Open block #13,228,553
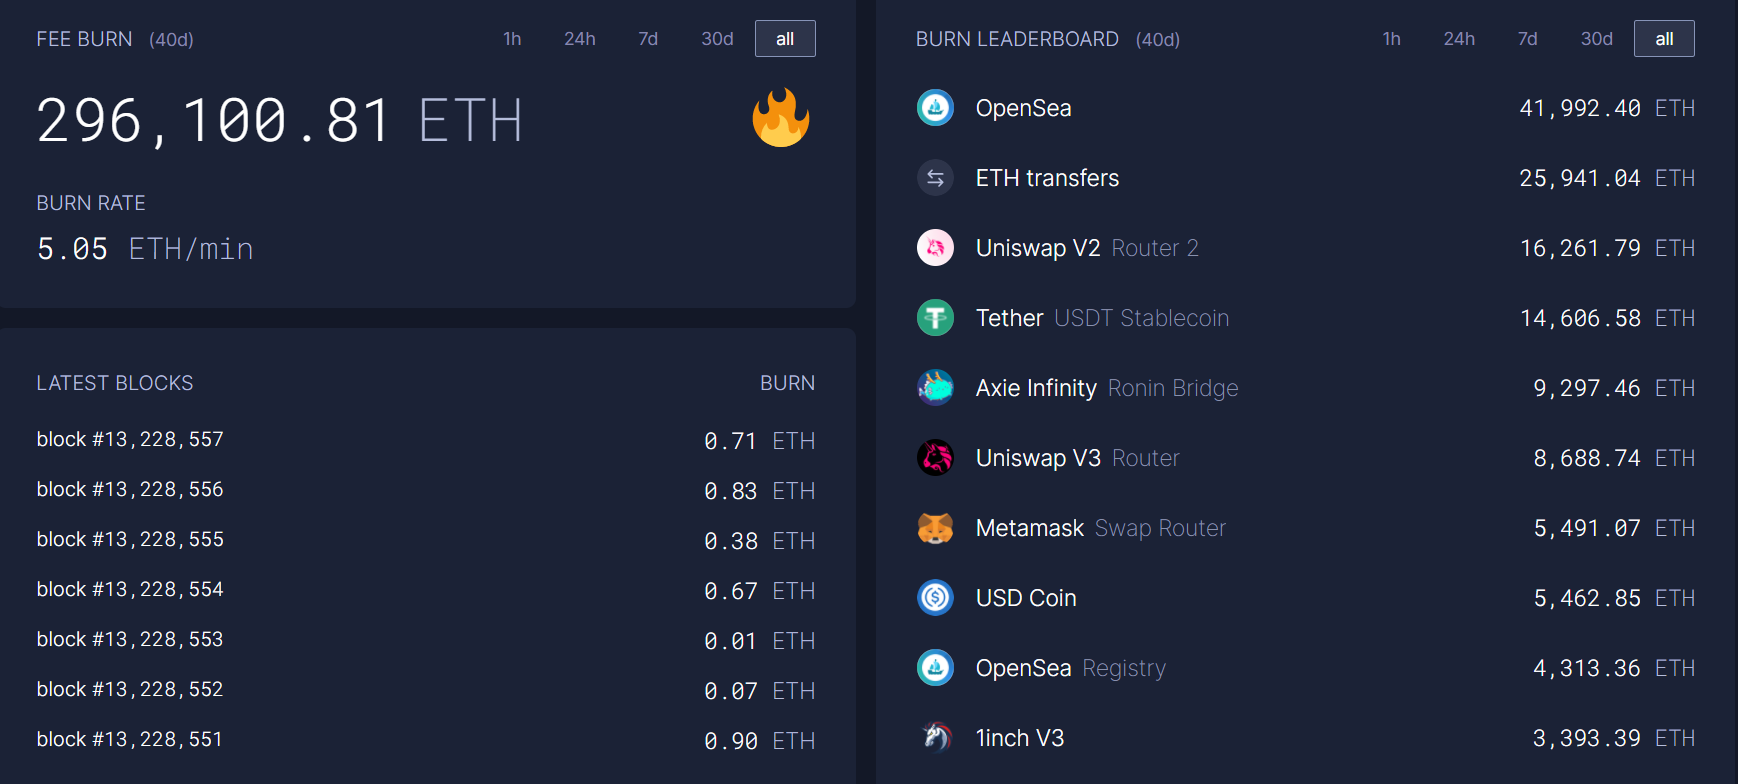This screenshot has height=784, width=1738. 130,639
